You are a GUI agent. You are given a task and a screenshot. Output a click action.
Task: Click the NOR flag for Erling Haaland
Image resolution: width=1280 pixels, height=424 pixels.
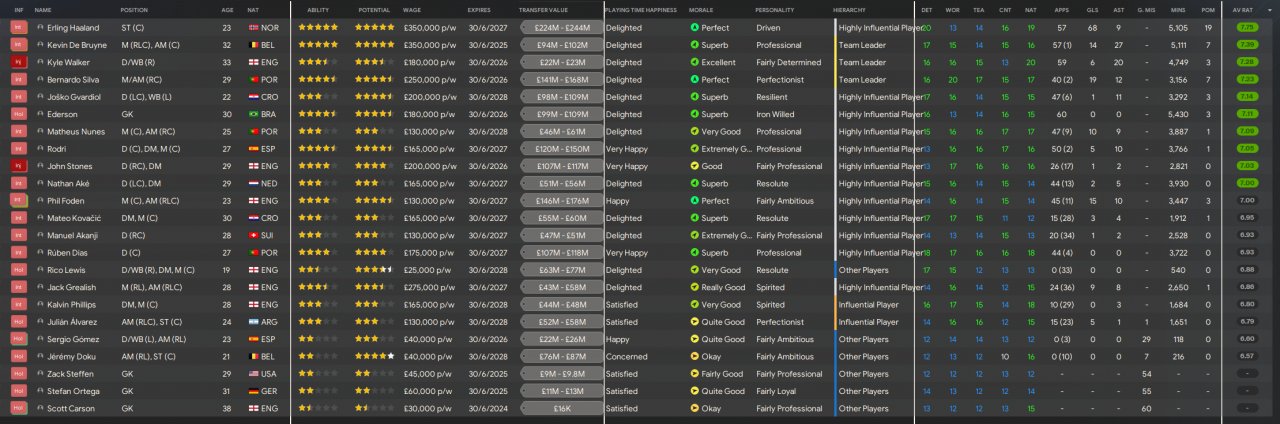click(x=252, y=28)
